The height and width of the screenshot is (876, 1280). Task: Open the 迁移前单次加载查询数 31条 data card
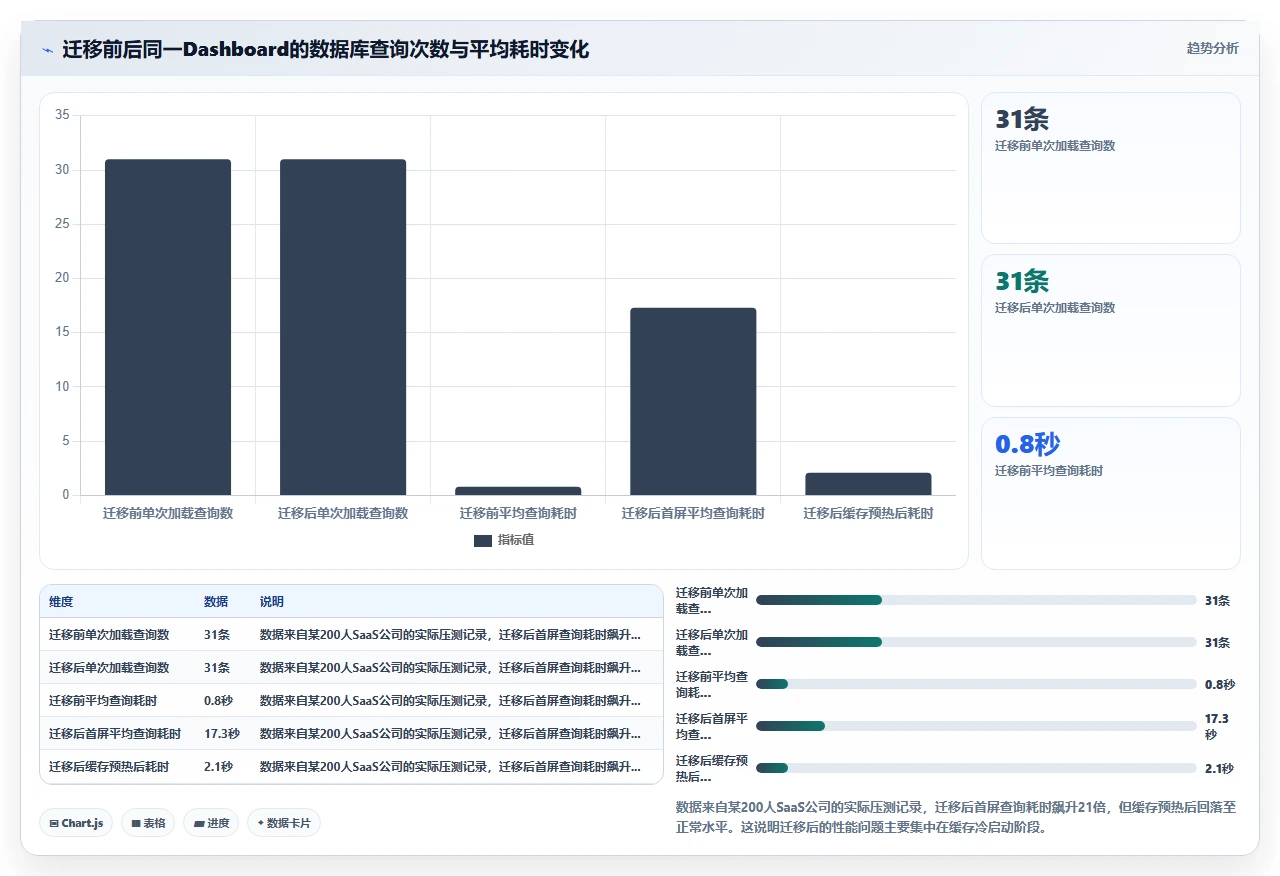pos(1111,168)
